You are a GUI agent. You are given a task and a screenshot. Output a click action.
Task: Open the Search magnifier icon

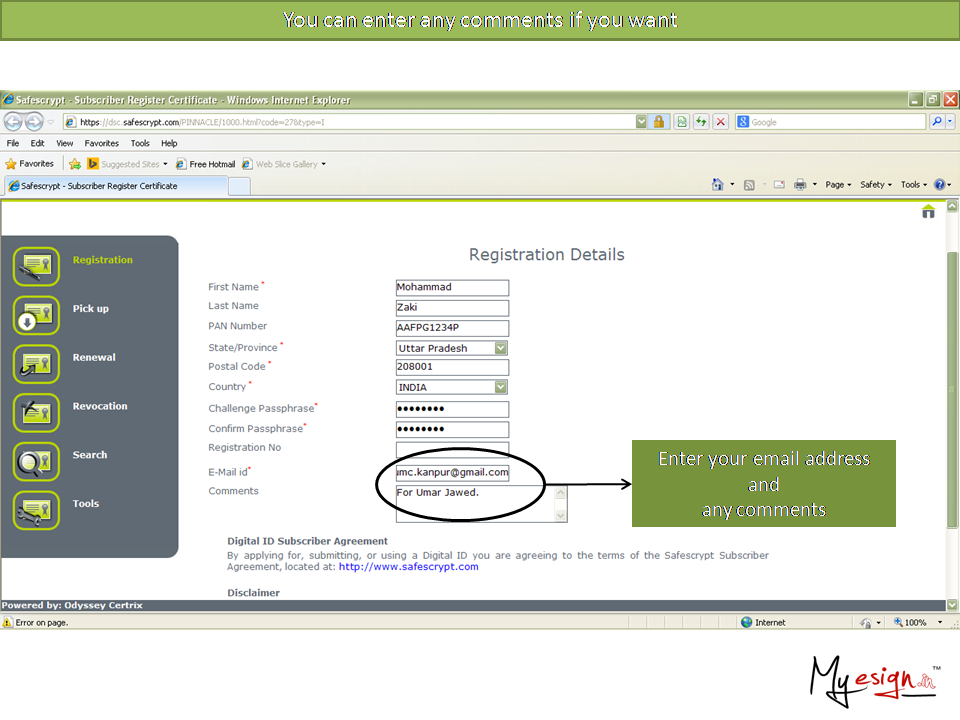(x=37, y=461)
